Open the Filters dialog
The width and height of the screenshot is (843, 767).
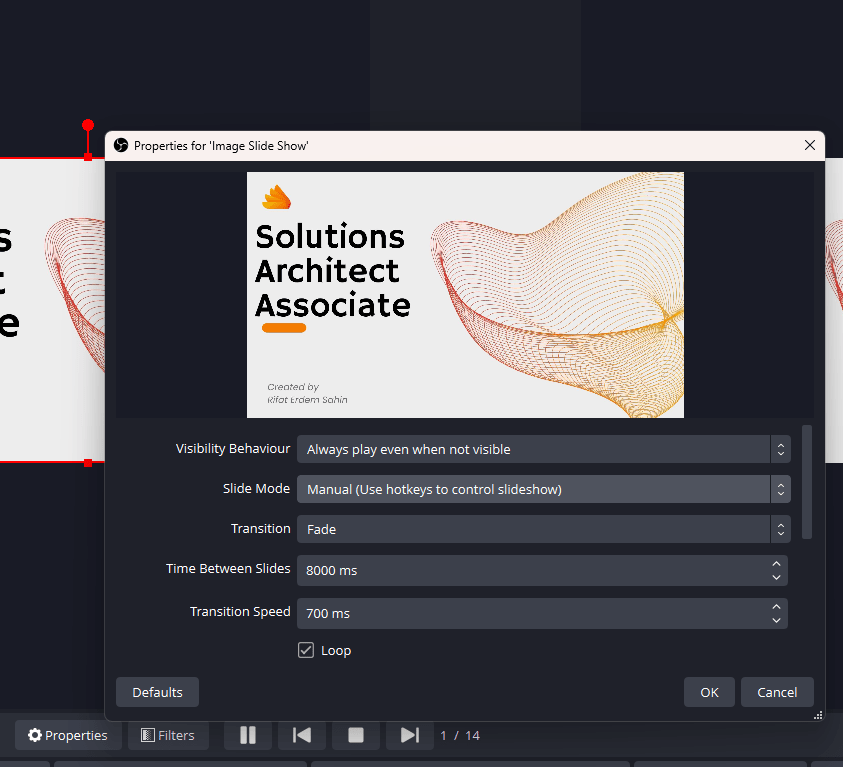coord(168,735)
